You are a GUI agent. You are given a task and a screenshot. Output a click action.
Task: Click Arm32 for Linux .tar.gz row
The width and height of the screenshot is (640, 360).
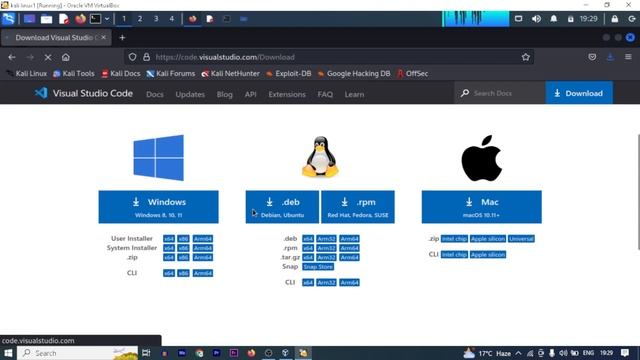pyautogui.click(x=326, y=258)
